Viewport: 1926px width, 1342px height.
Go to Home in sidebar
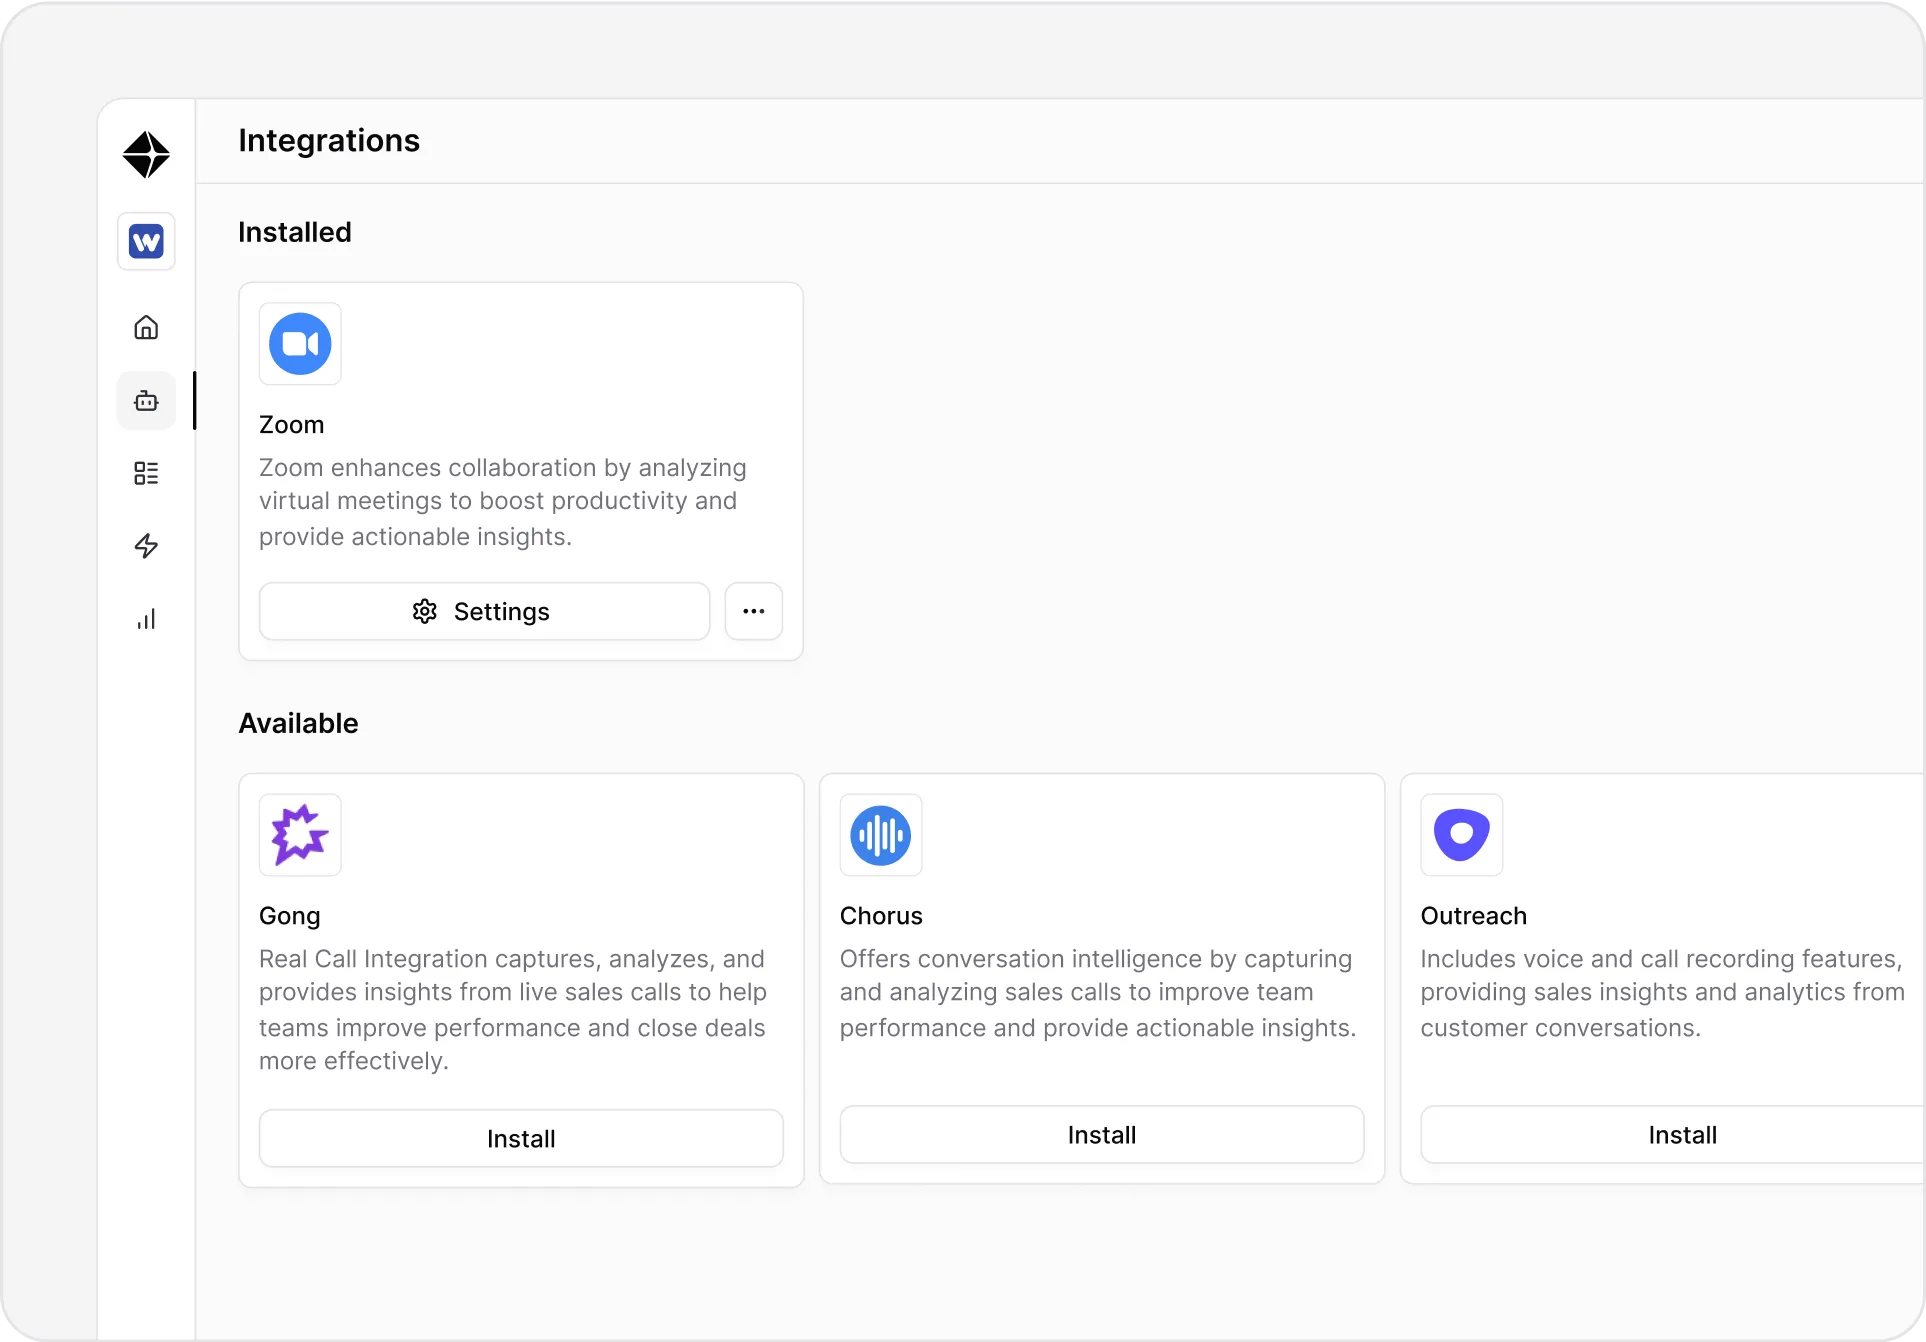pyautogui.click(x=146, y=327)
